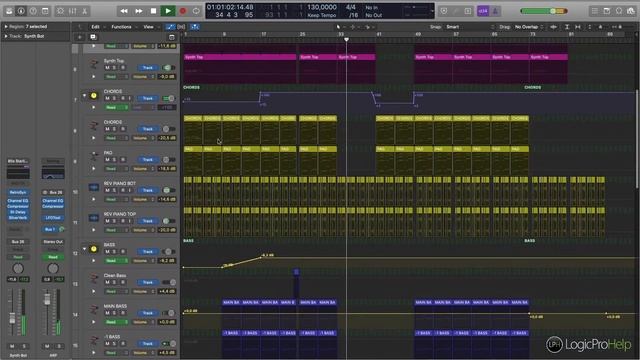Viewport: 640px width, 360px height.
Task: Click the tempo 130,0000 display
Action: pyautogui.click(x=322, y=7)
